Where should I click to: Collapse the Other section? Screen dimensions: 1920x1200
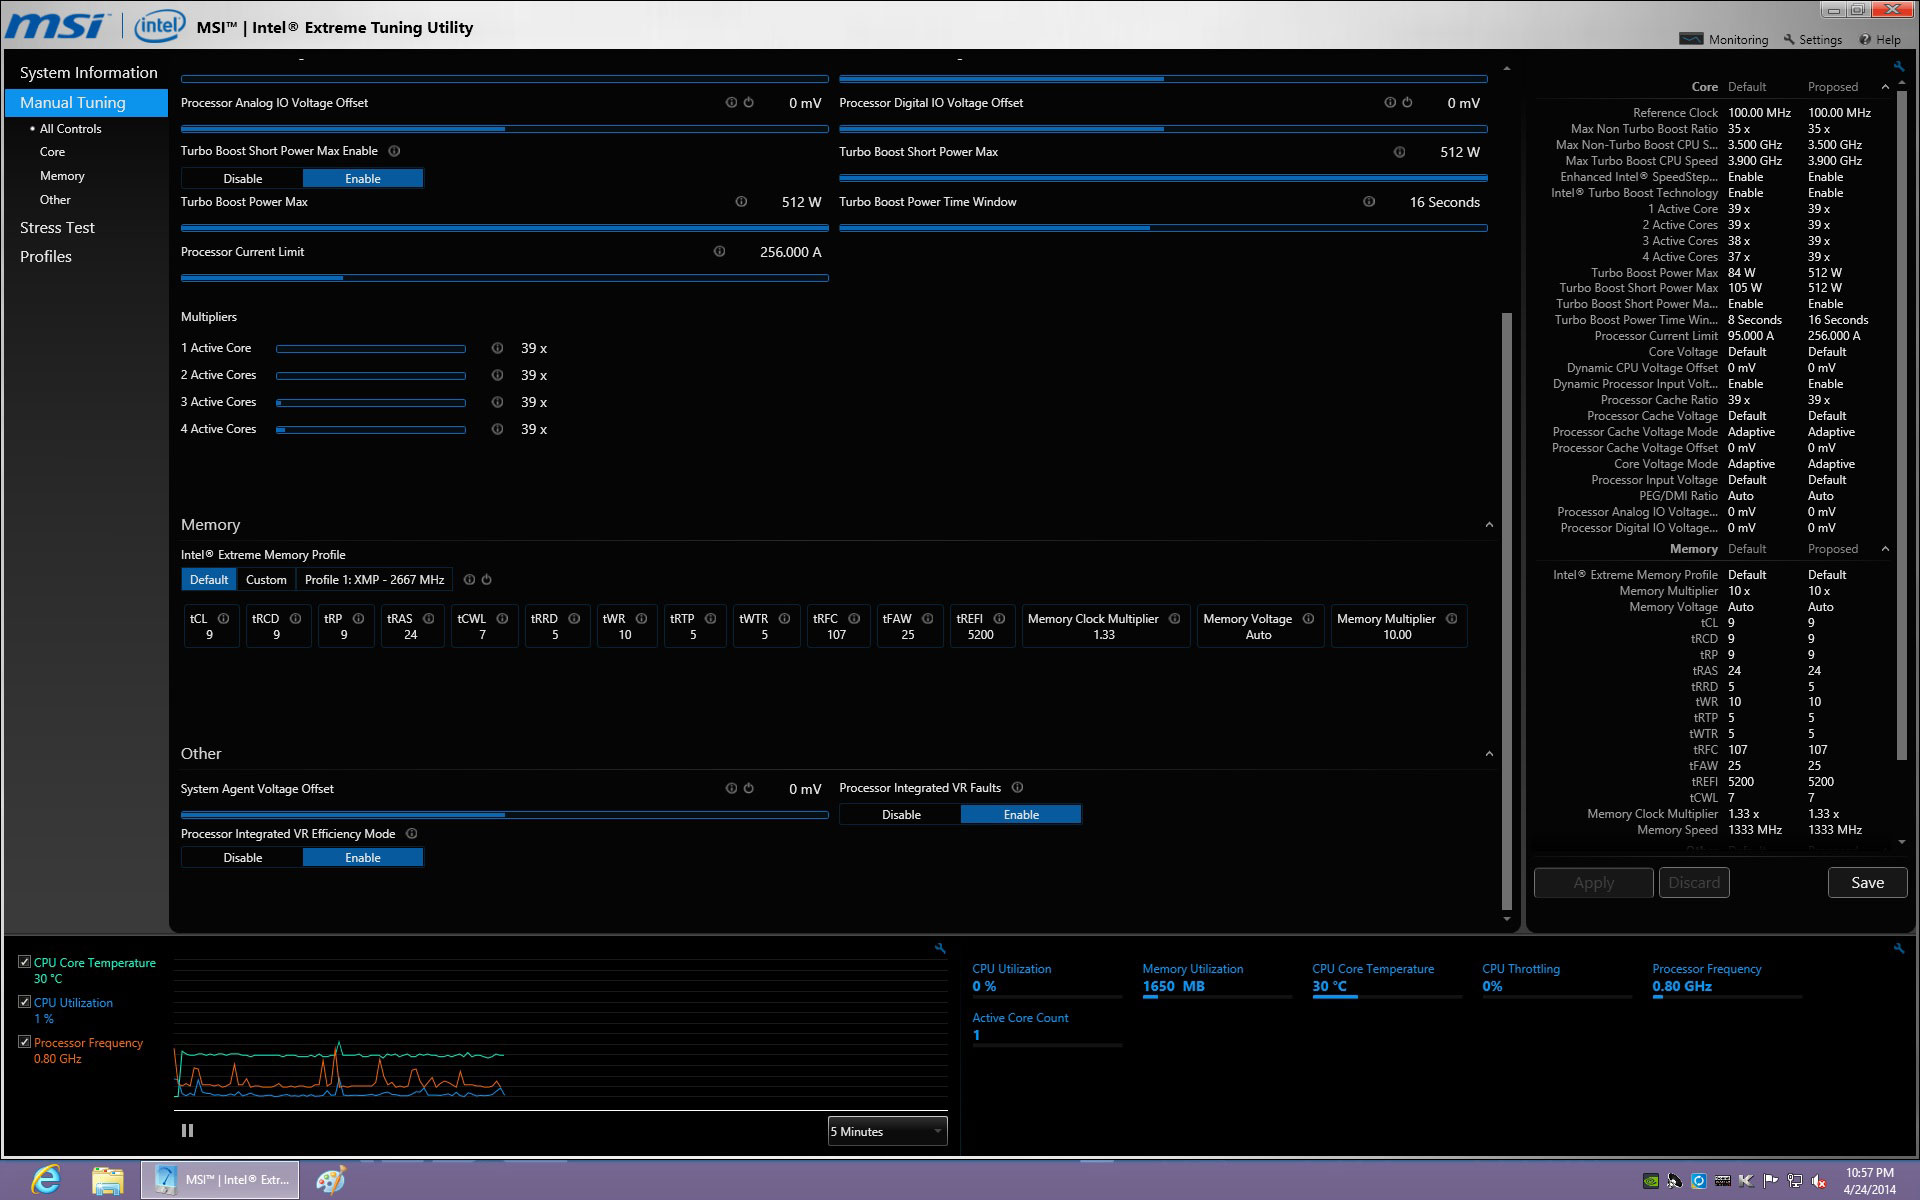[1489, 754]
